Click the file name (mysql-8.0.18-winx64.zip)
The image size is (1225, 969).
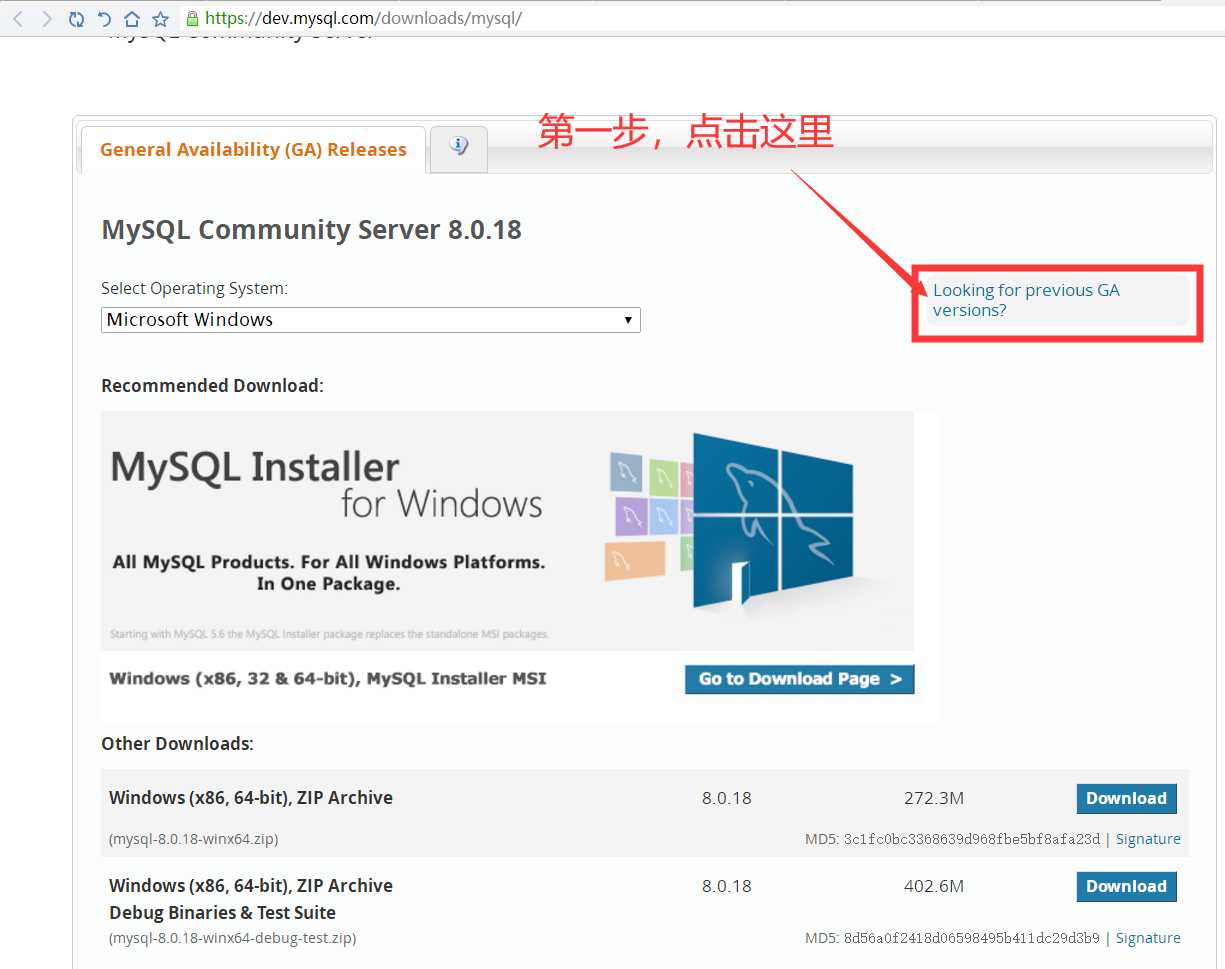193,839
